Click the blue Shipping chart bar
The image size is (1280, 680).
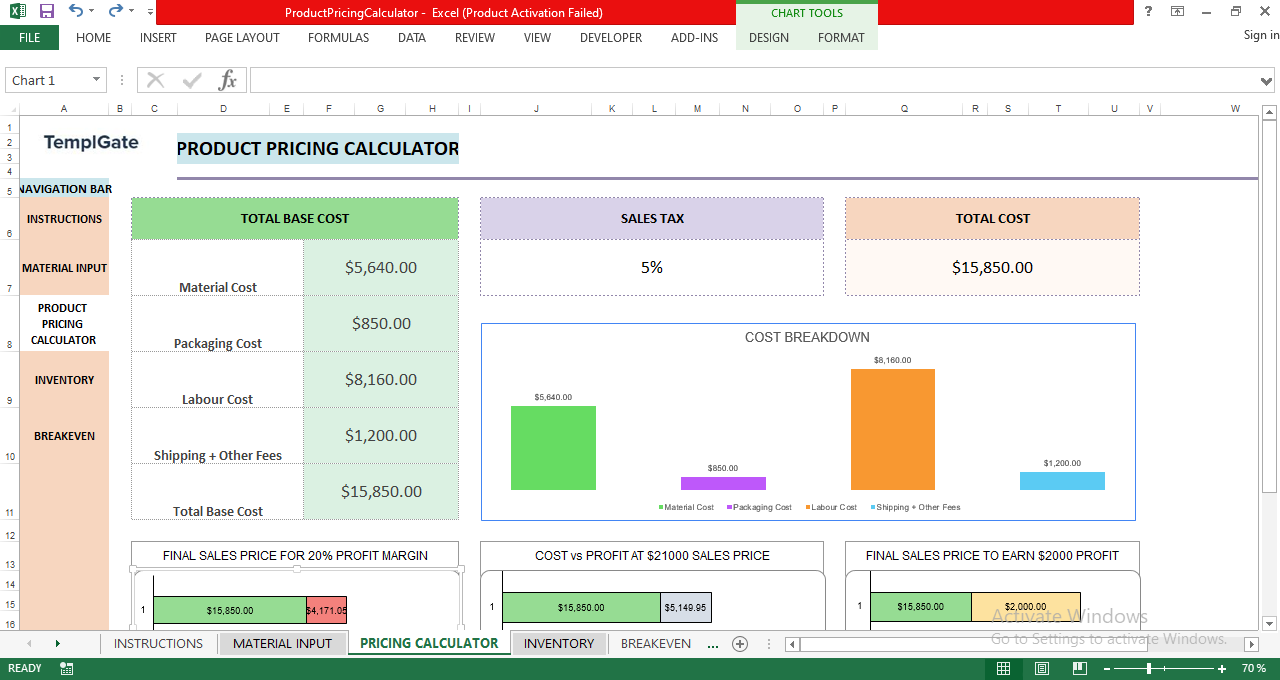(1062, 481)
